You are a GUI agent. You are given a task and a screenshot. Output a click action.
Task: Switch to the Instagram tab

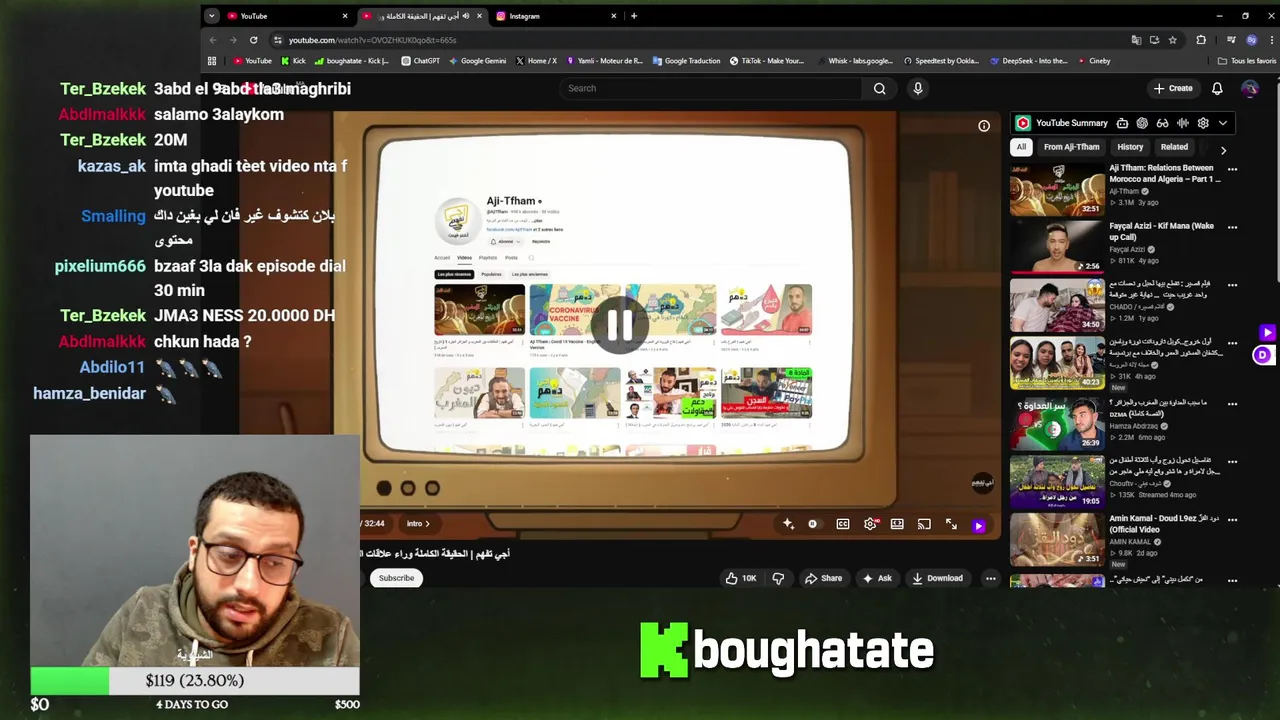coord(555,16)
